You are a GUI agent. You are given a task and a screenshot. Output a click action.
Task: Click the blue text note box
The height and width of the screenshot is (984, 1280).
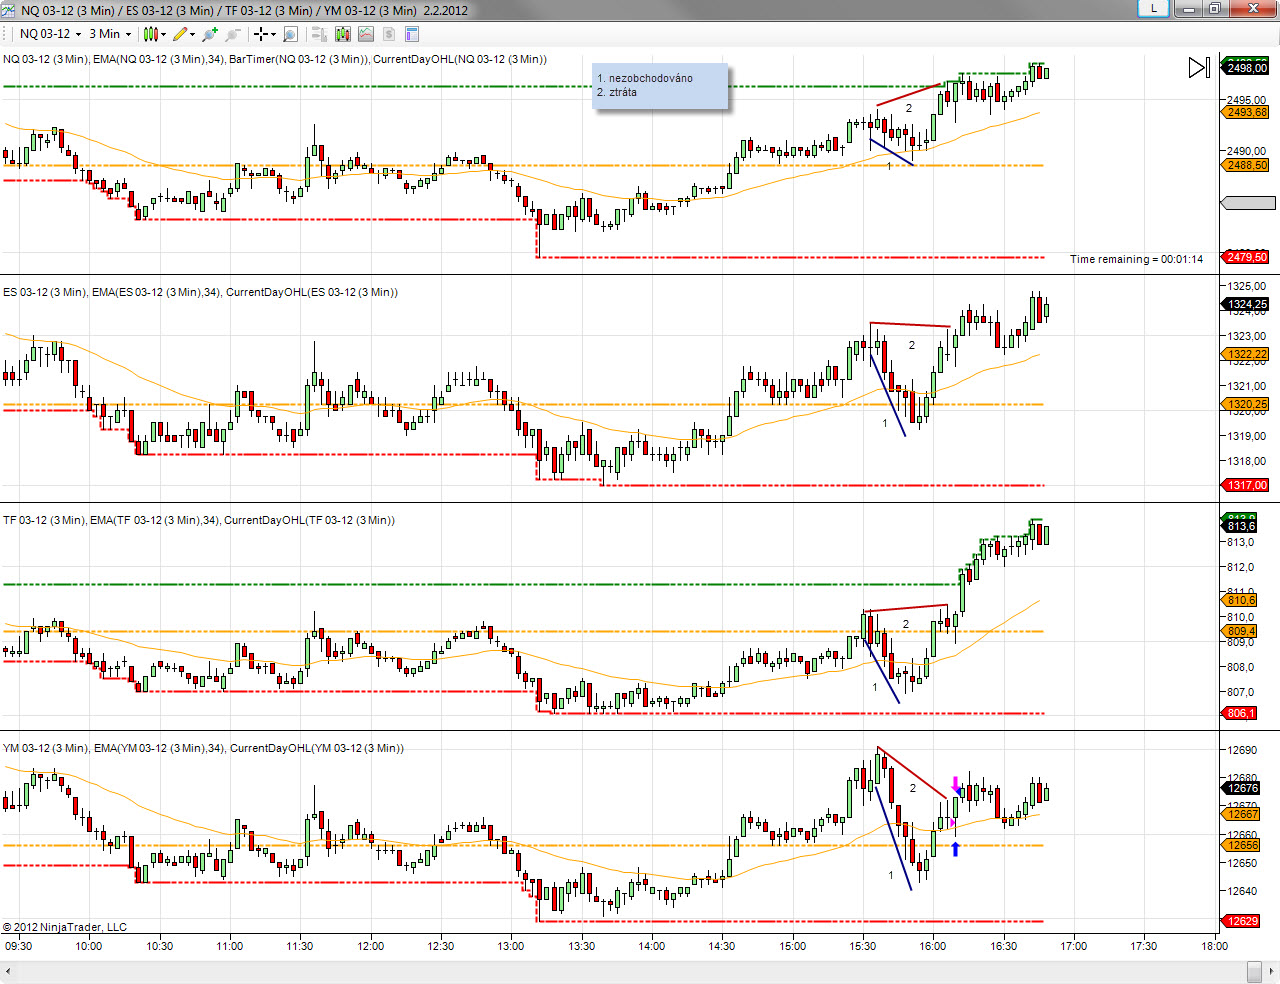point(660,87)
